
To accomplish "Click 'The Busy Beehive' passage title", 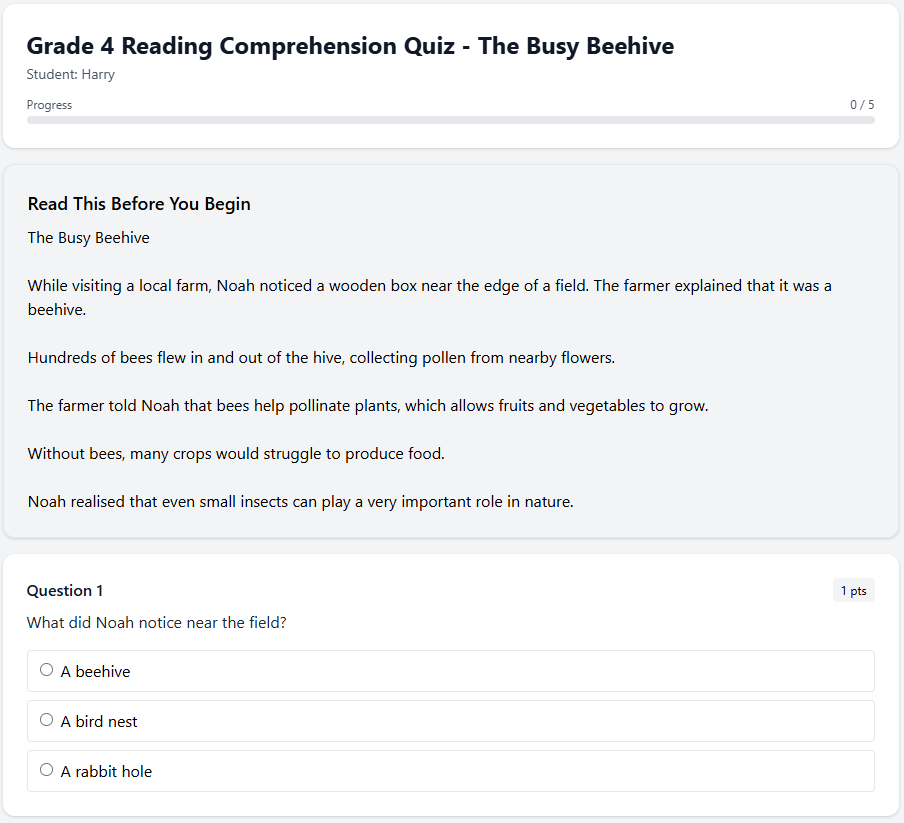I will (88, 237).
